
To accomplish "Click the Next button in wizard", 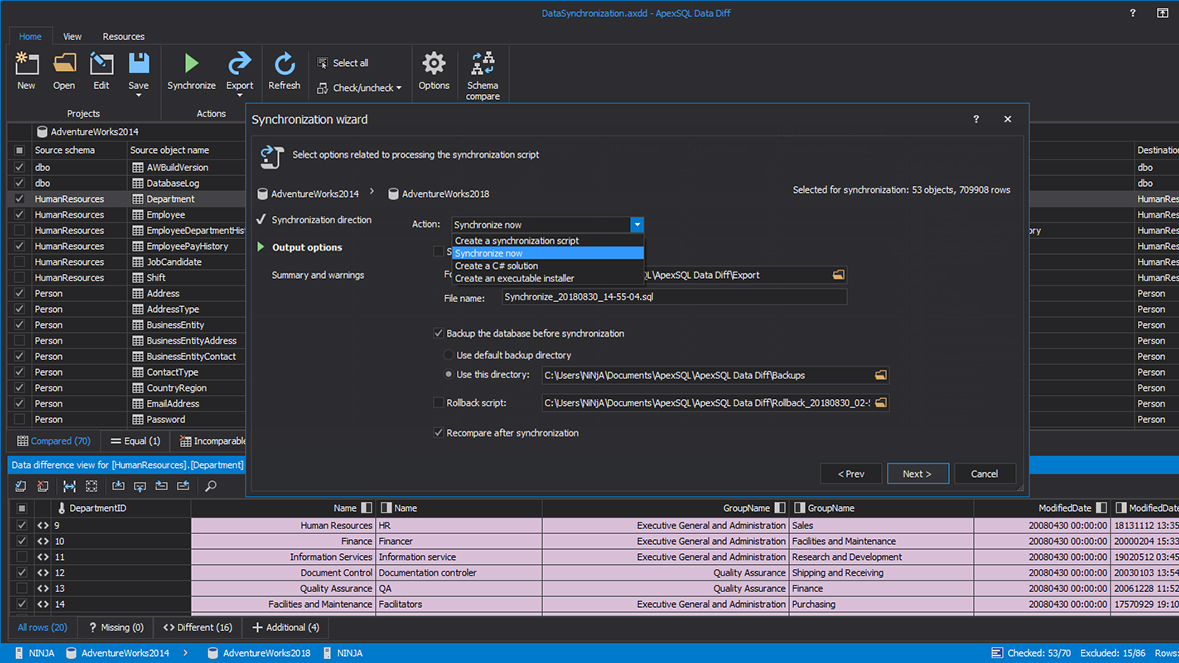I will tap(917, 474).
